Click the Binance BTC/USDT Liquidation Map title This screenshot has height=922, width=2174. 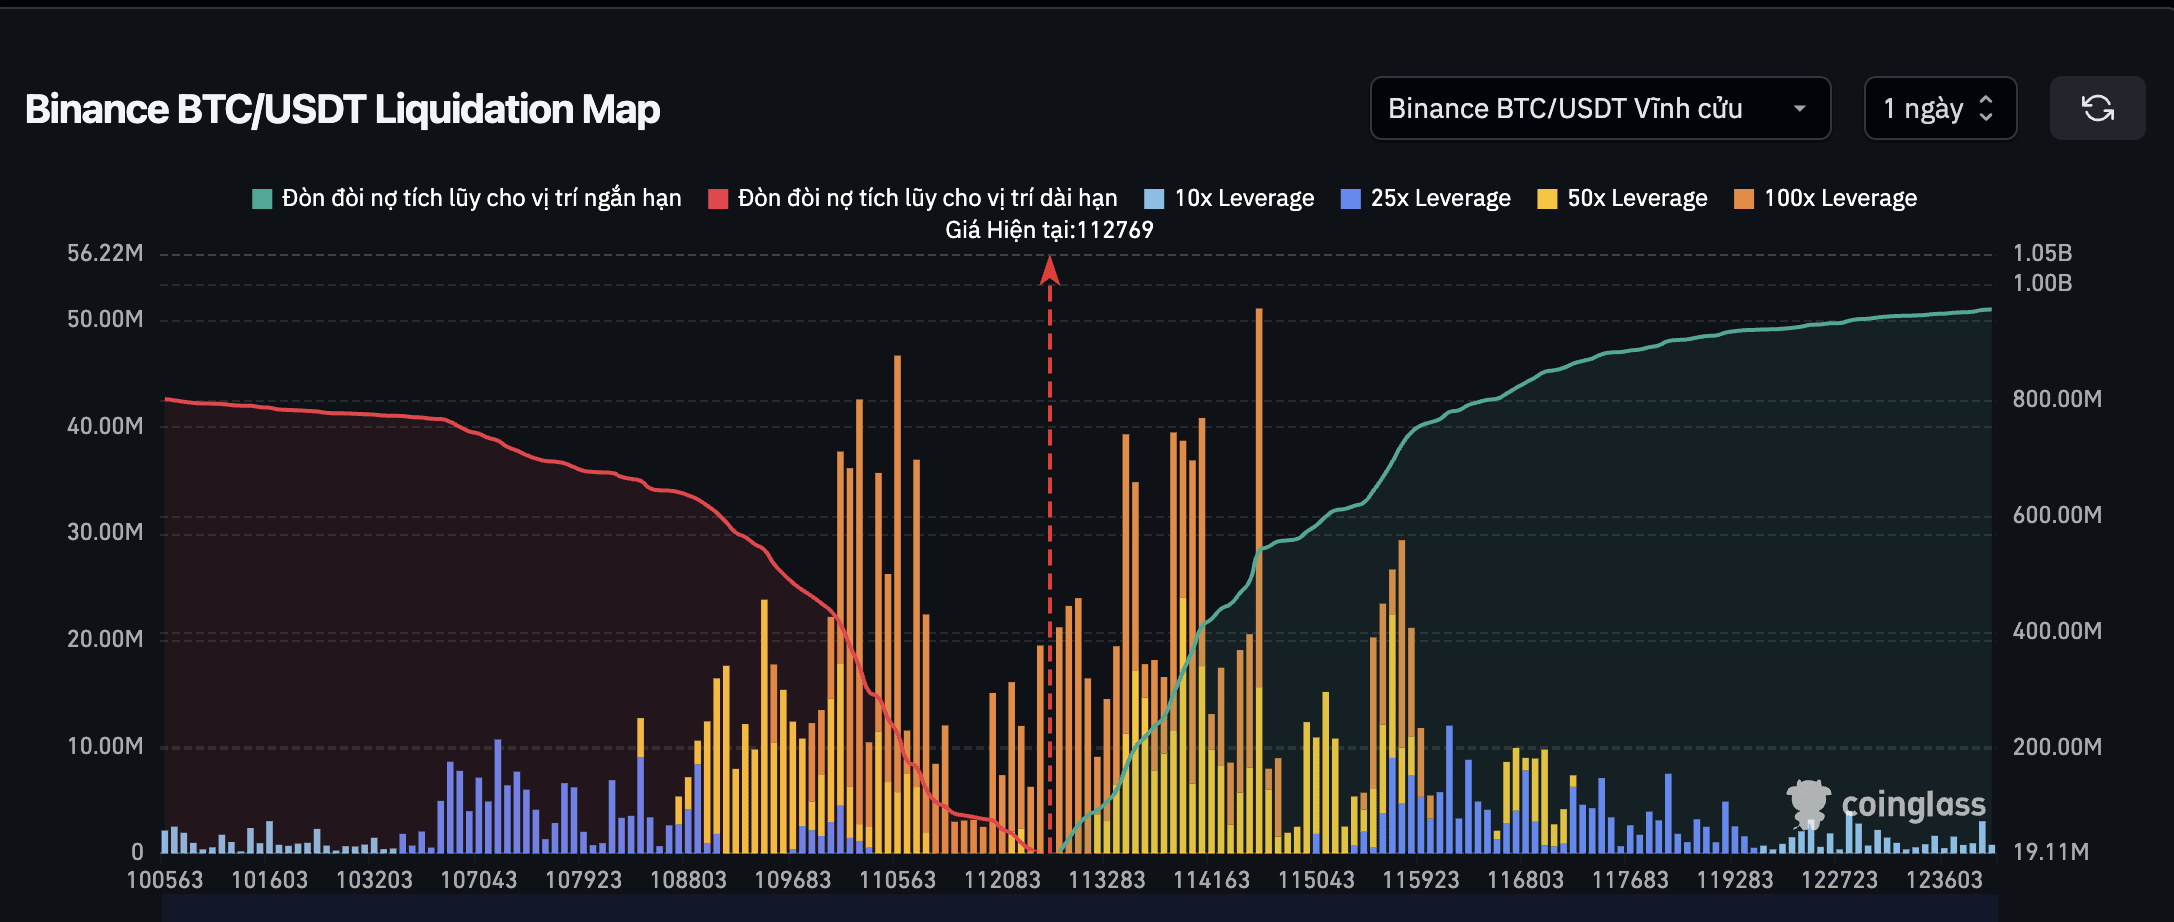click(x=342, y=109)
